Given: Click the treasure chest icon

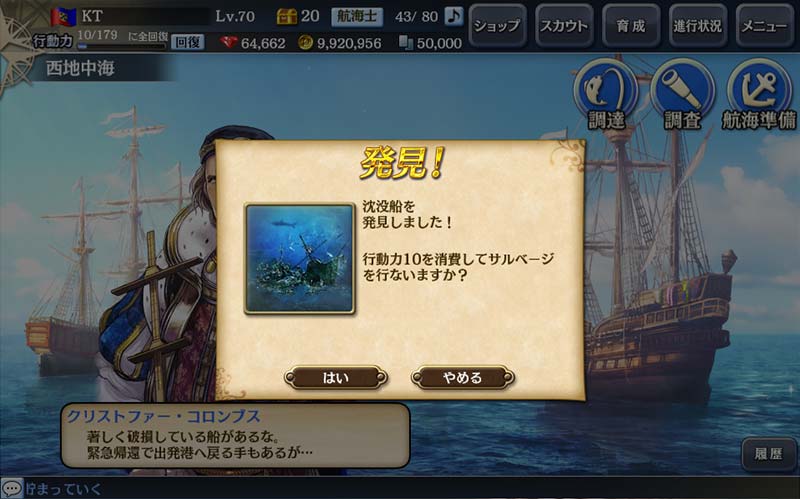Looking at the screenshot, I should pyautogui.click(x=286, y=16).
